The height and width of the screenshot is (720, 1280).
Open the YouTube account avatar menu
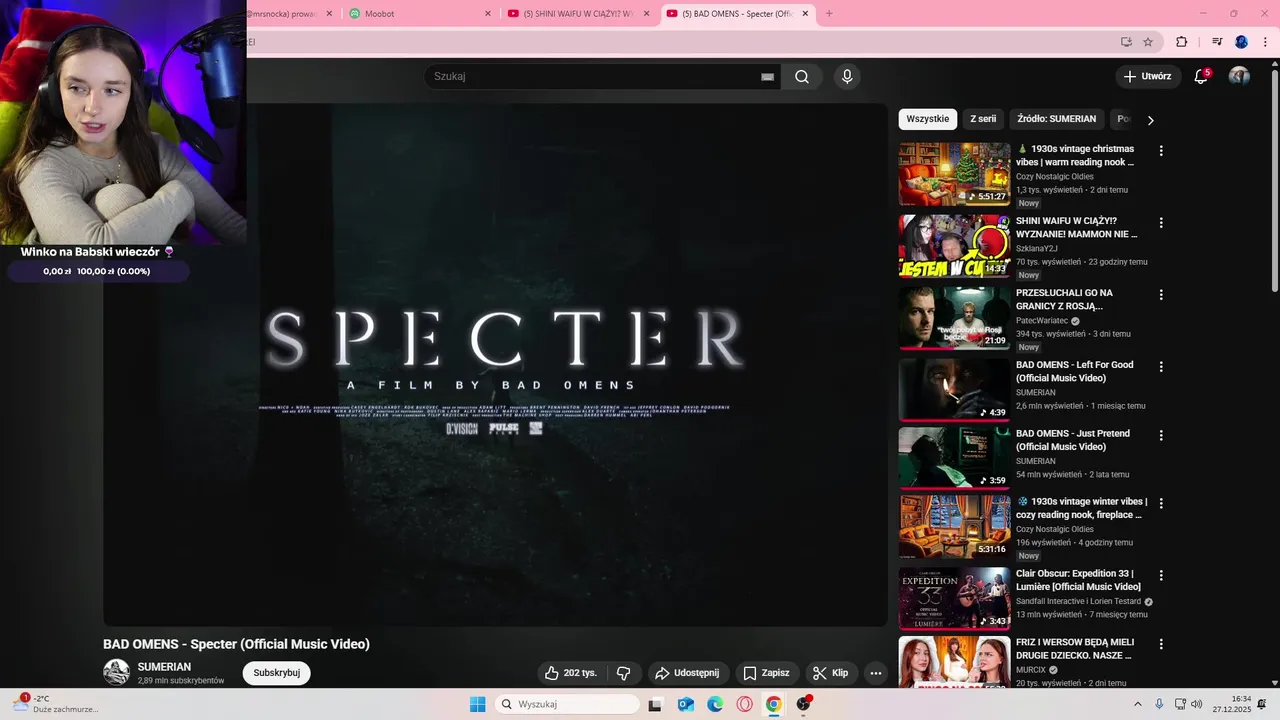pyautogui.click(x=1239, y=76)
